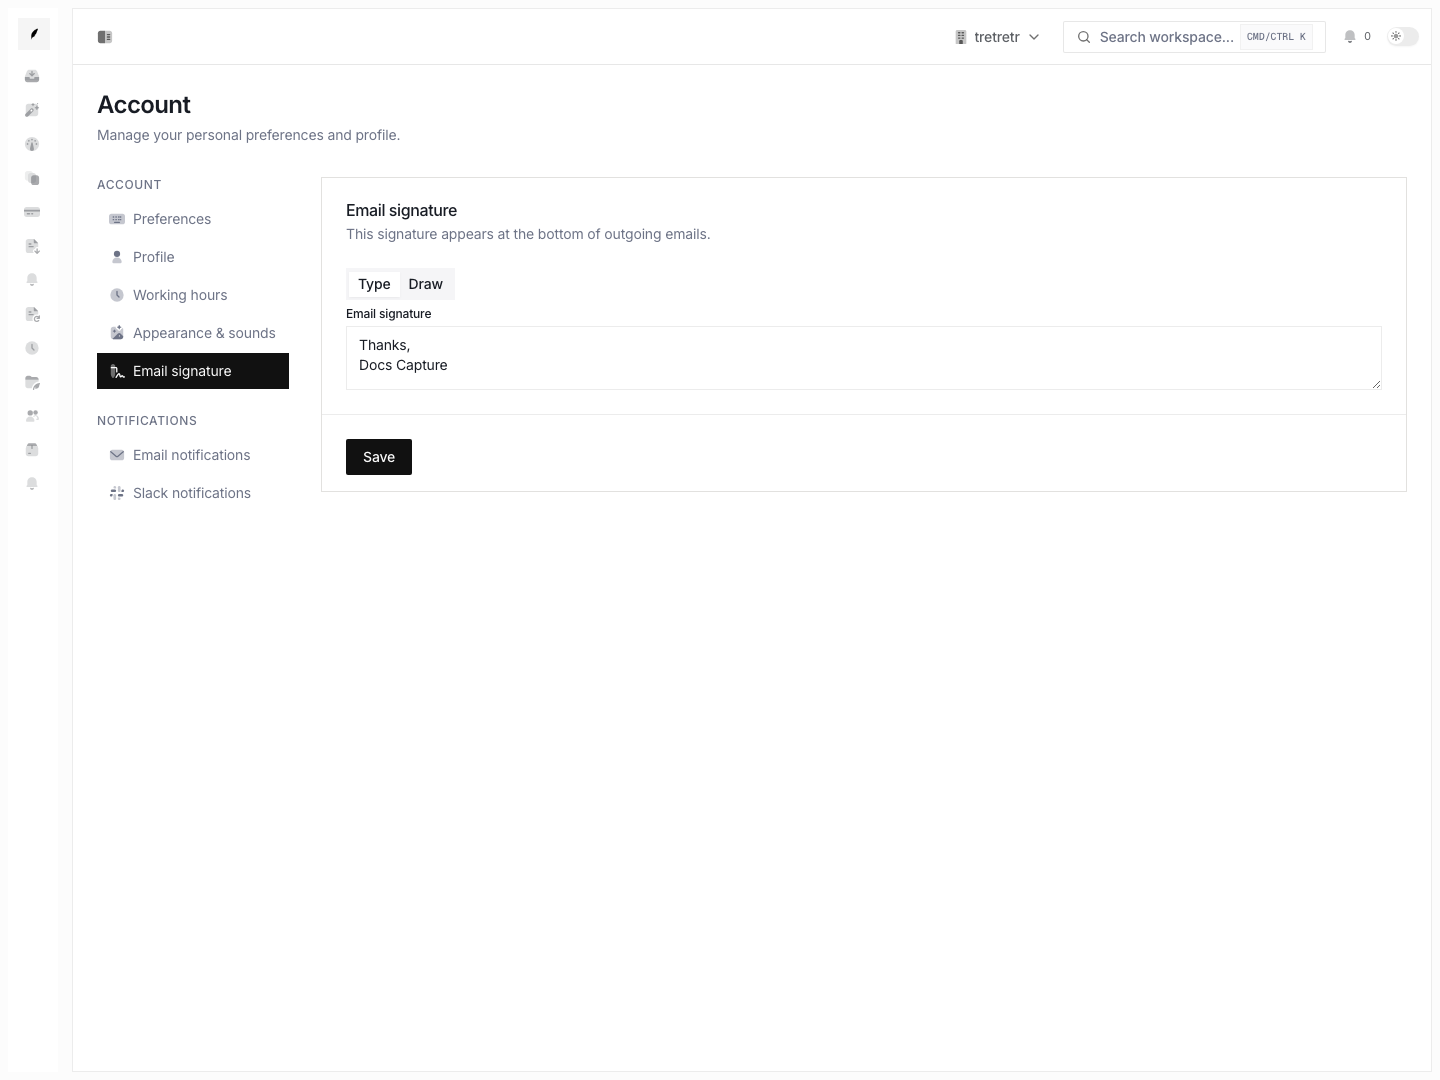The image size is (1440, 1080).
Task: Click the credit card sidebar icon
Action: tap(32, 212)
